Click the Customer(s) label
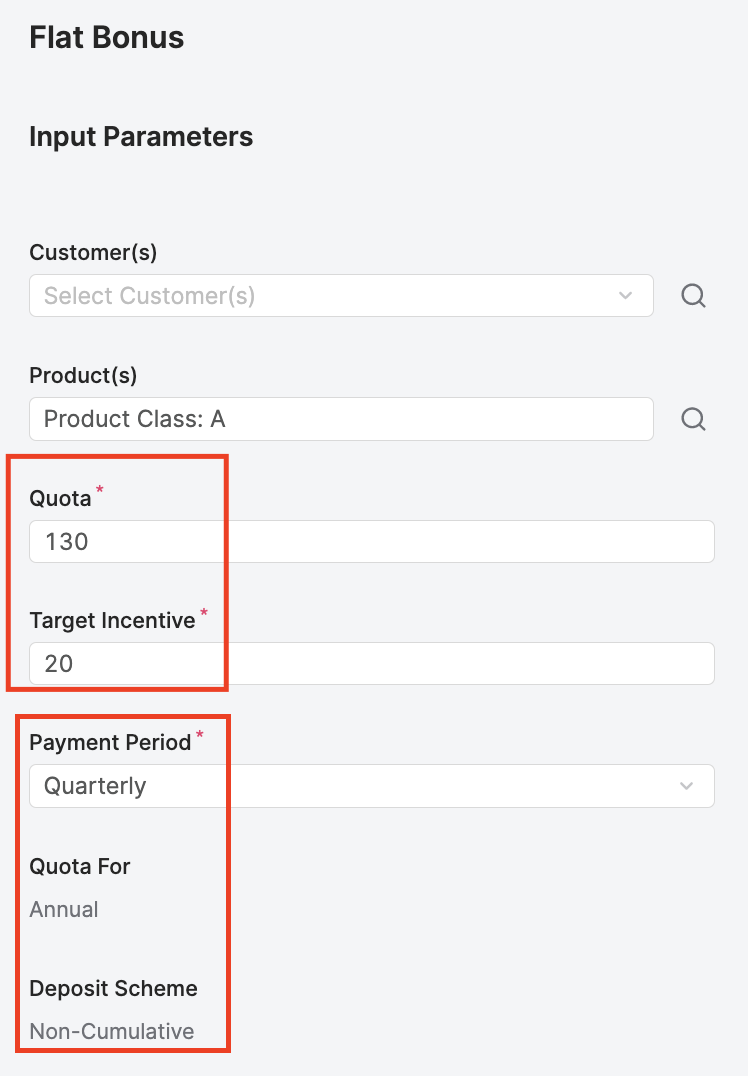 (x=93, y=253)
